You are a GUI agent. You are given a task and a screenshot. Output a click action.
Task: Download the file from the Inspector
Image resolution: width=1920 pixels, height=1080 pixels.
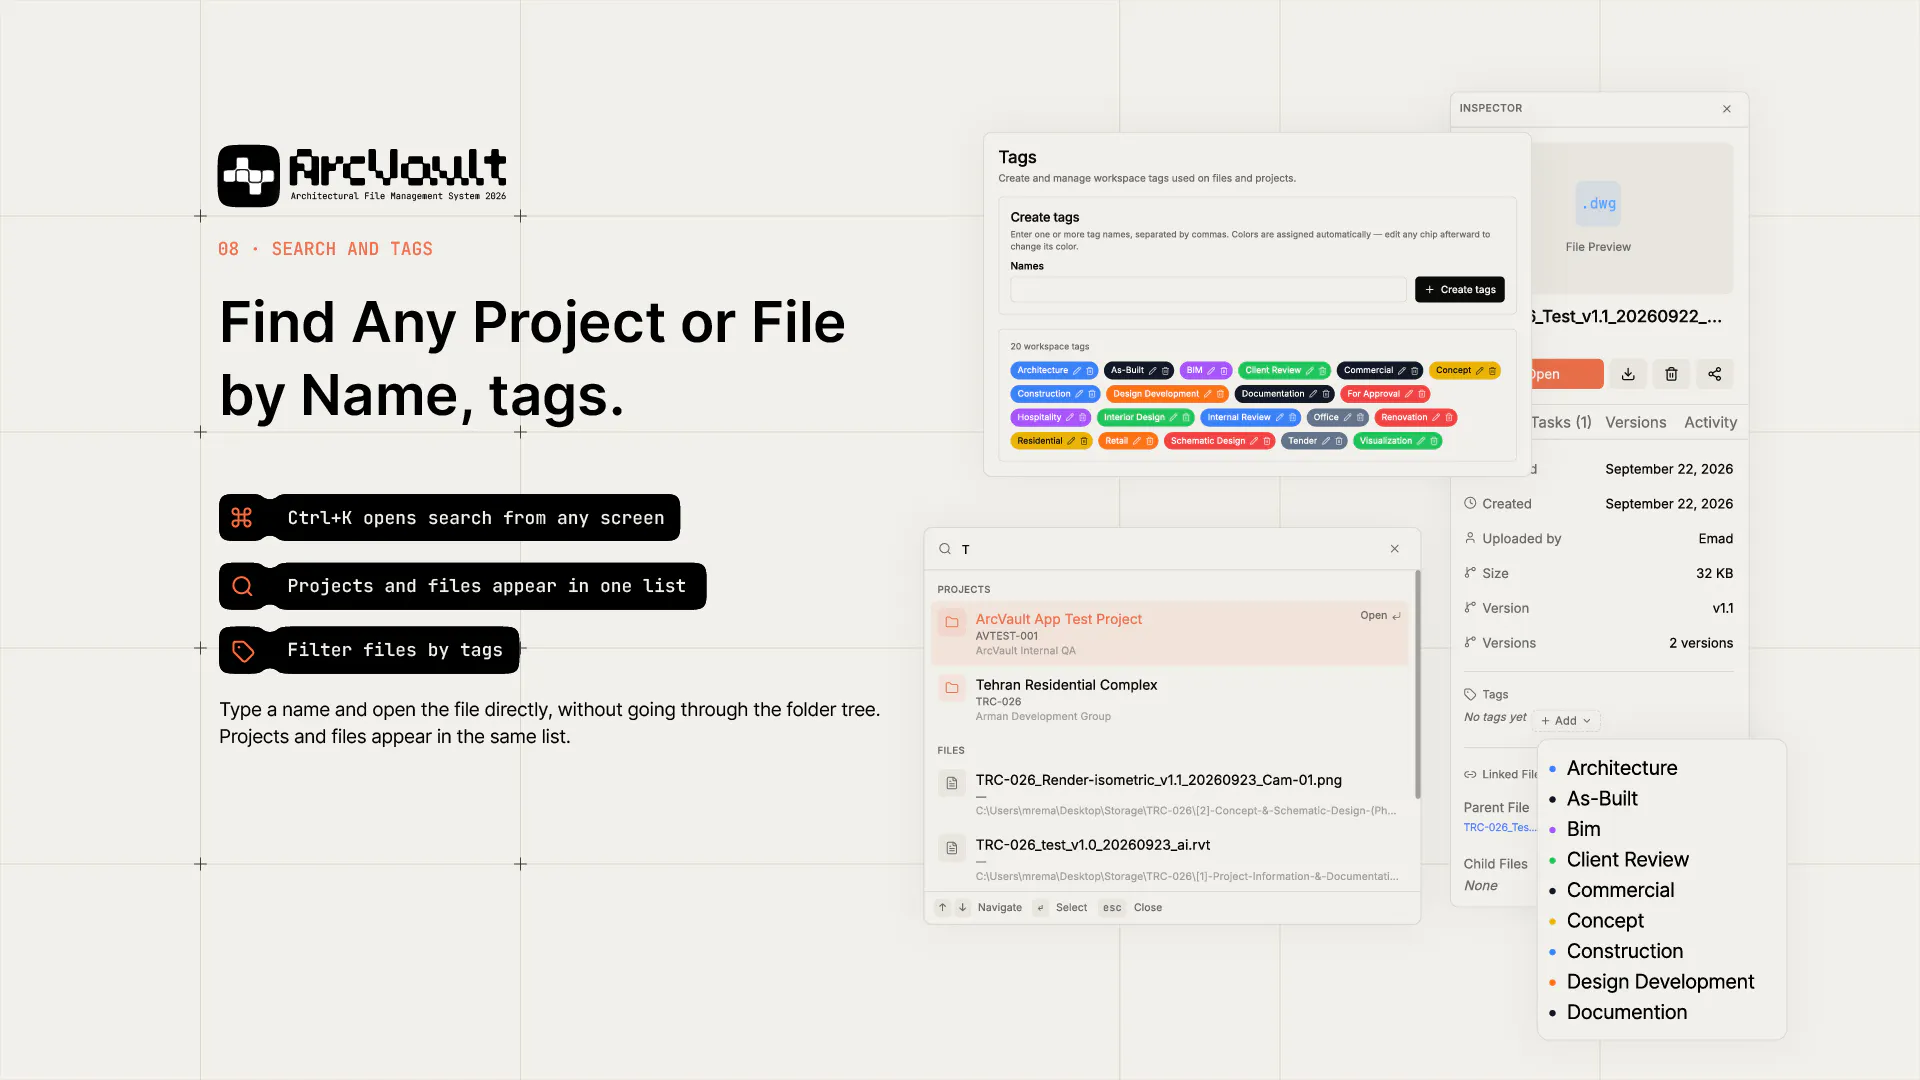coord(1628,374)
